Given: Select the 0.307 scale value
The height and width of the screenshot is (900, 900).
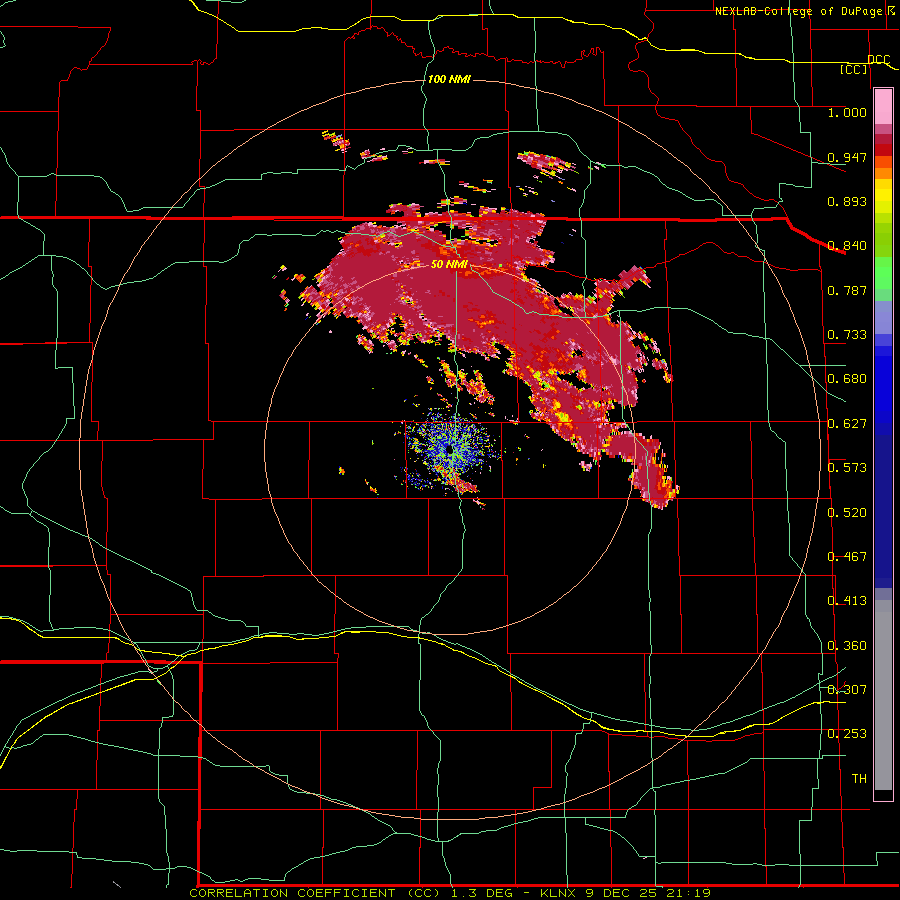Looking at the screenshot, I should click(x=847, y=690).
